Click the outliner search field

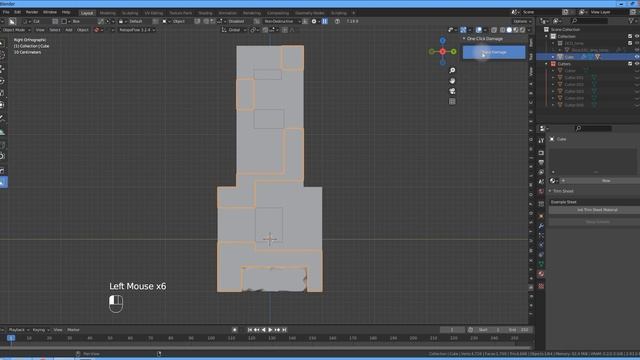(x=590, y=21)
